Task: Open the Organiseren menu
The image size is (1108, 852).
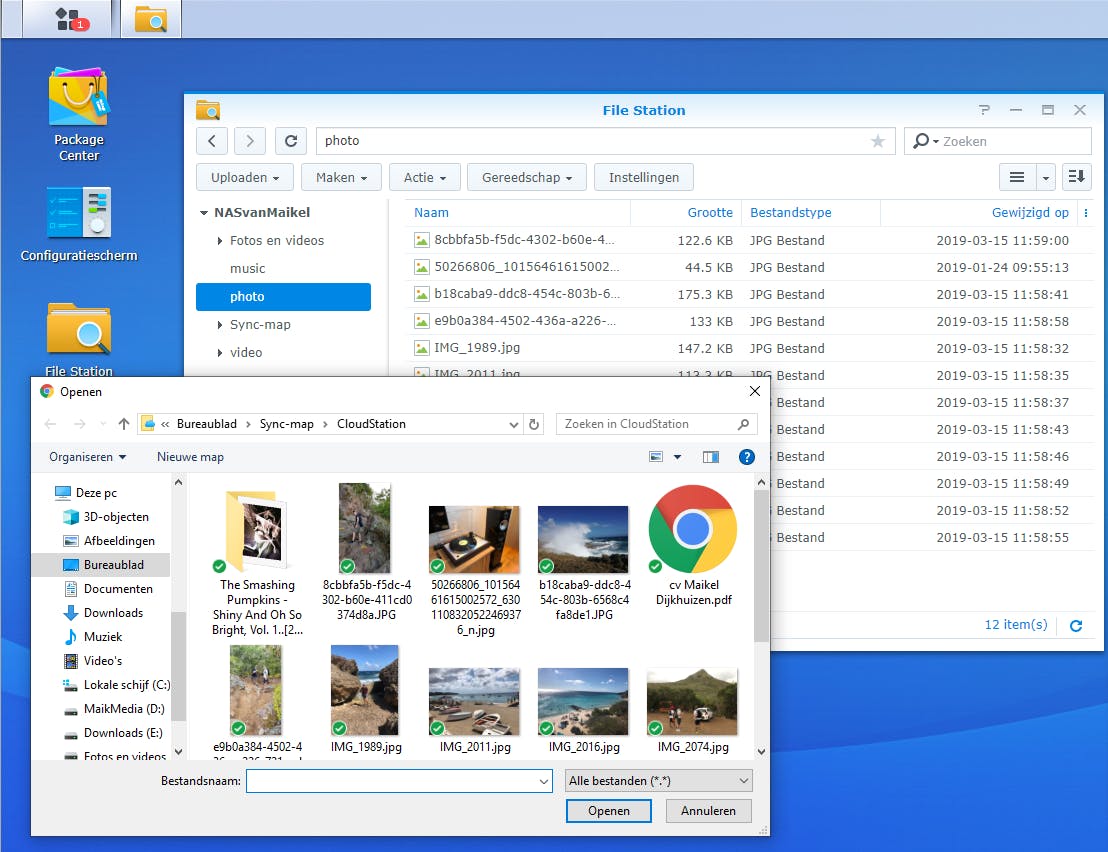Action: point(88,457)
